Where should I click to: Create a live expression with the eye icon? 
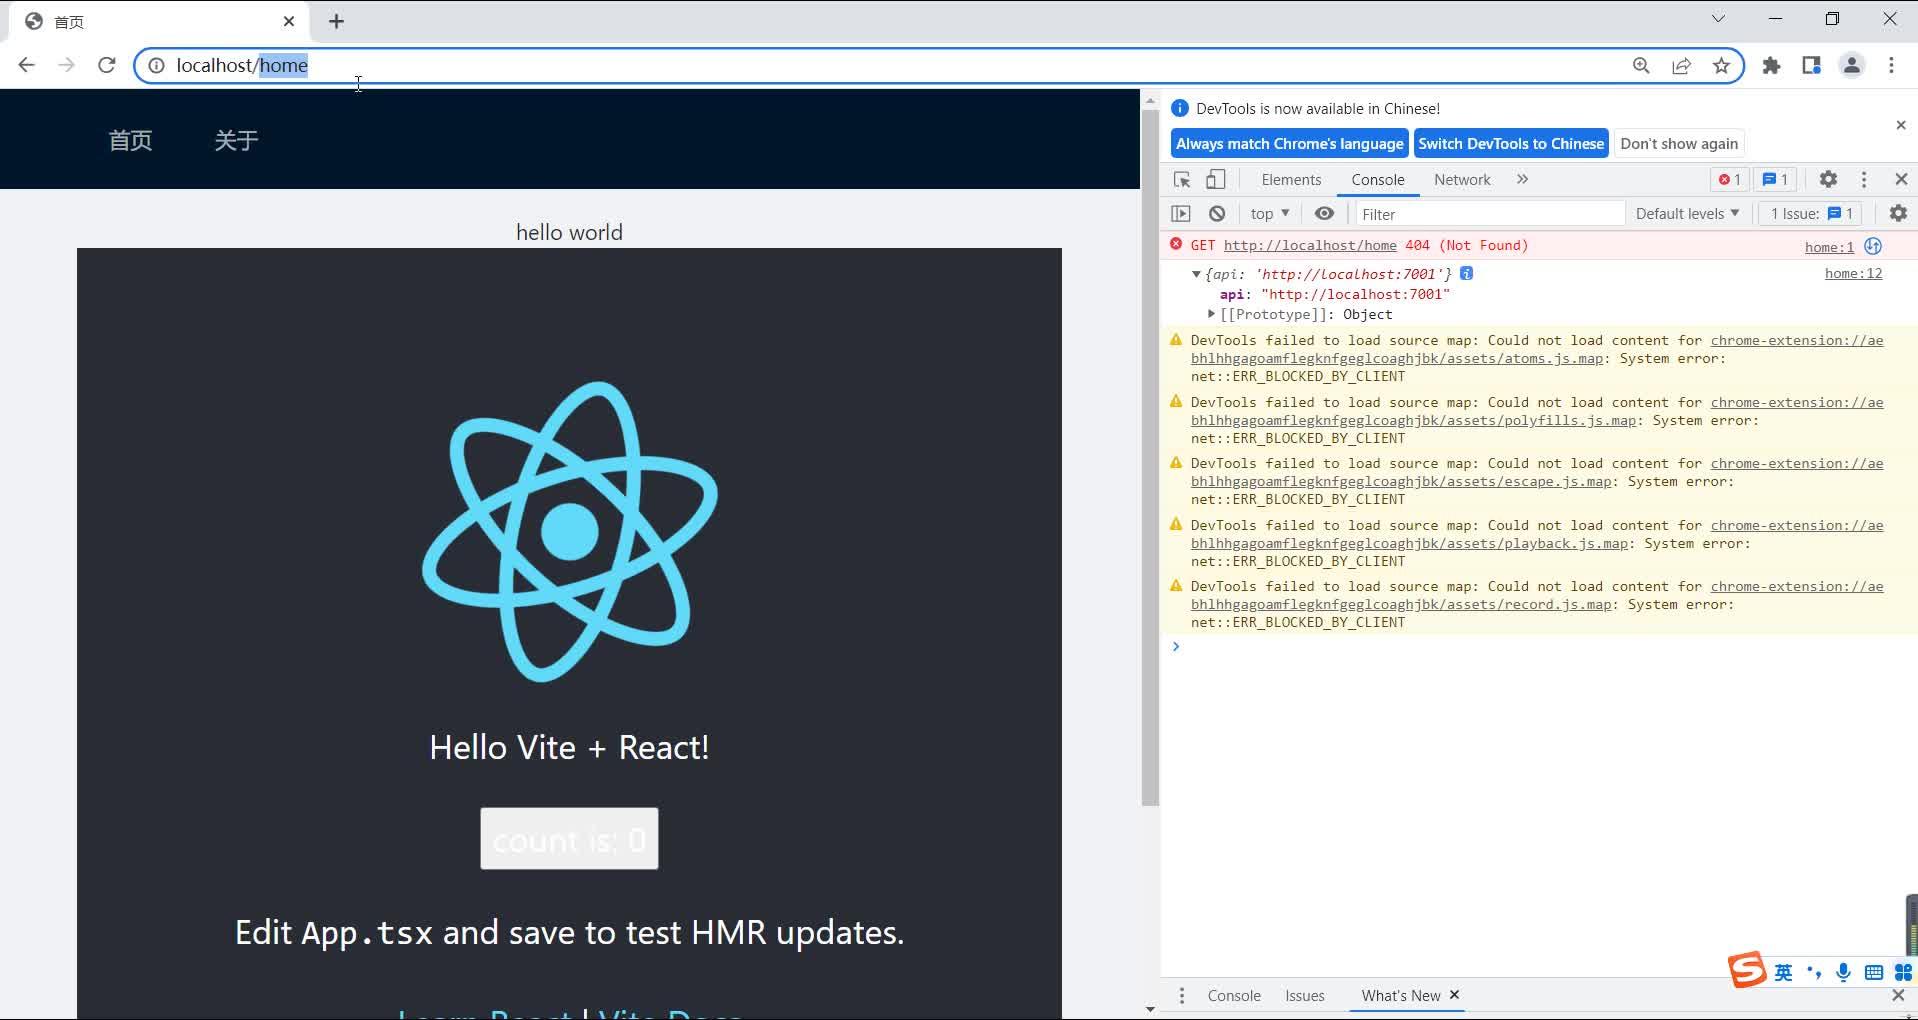pos(1324,213)
